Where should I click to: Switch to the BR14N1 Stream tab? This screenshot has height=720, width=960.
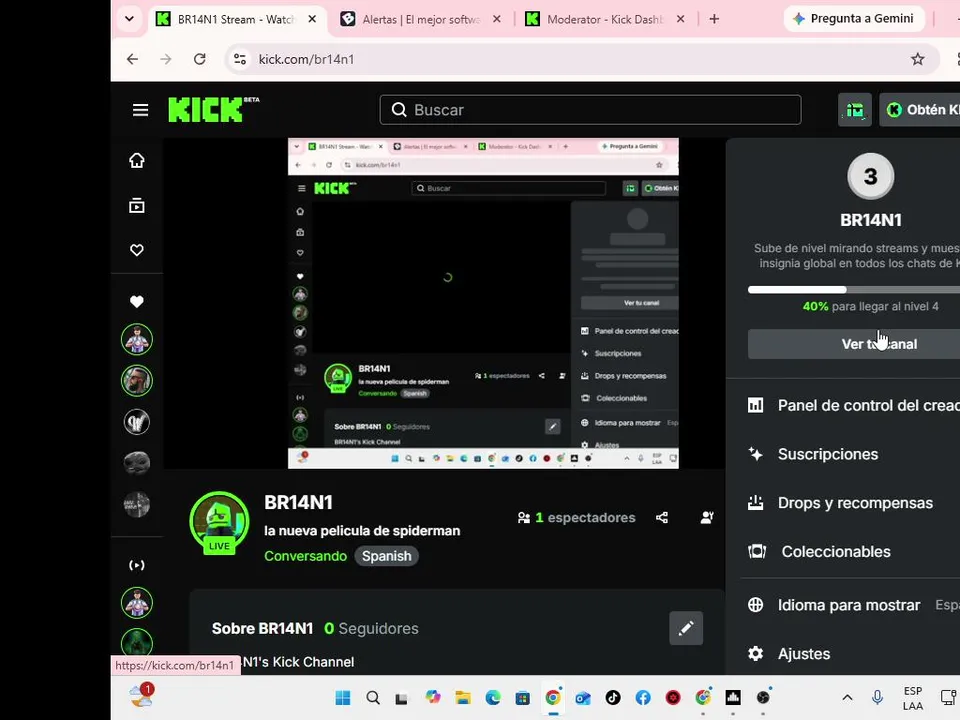pos(236,19)
